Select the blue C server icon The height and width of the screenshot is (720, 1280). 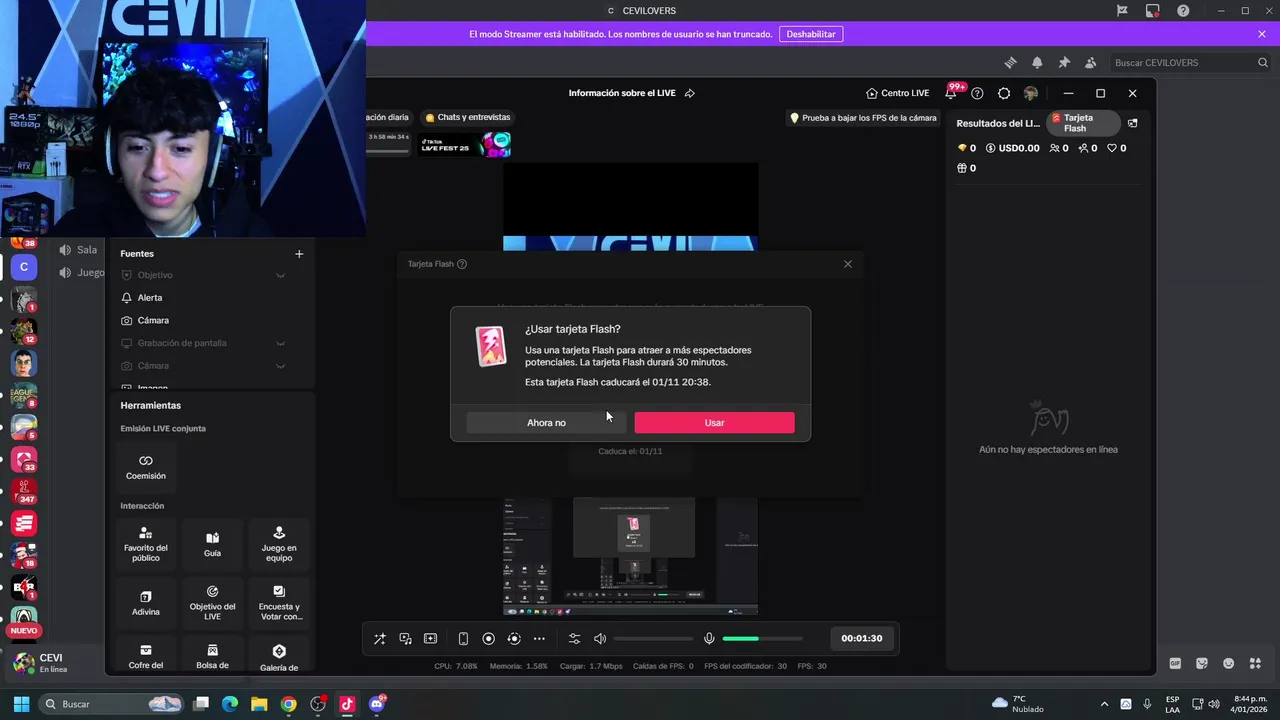pyautogui.click(x=24, y=267)
